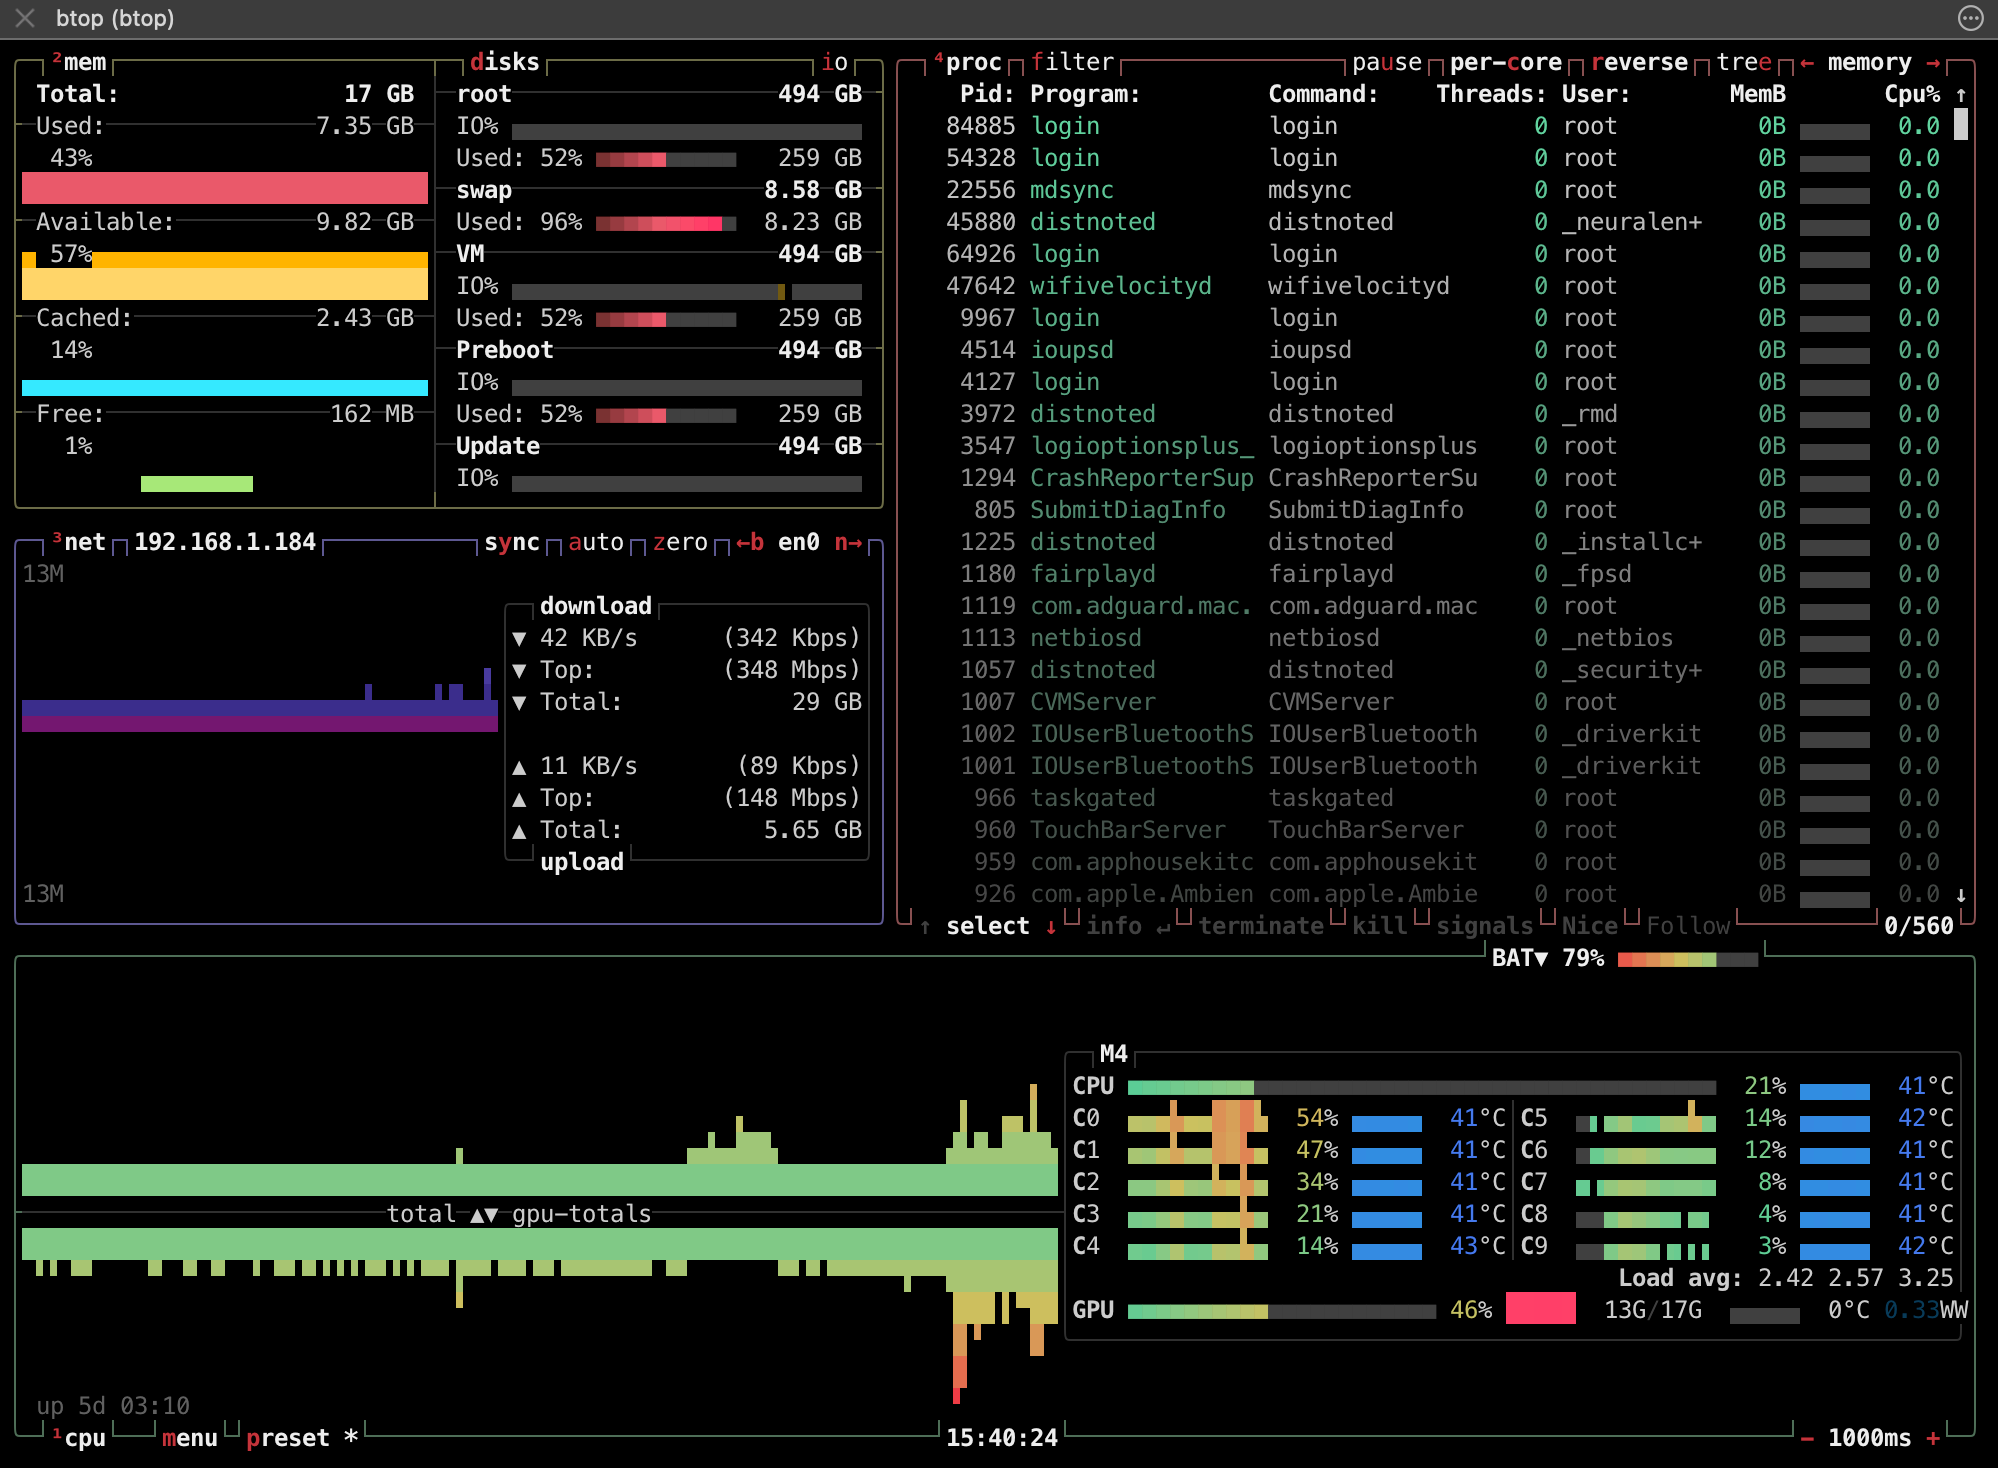Viewport: 1998px width, 1468px height.
Task: Click the ←b previous network interface arrow
Action: (x=750, y=542)
